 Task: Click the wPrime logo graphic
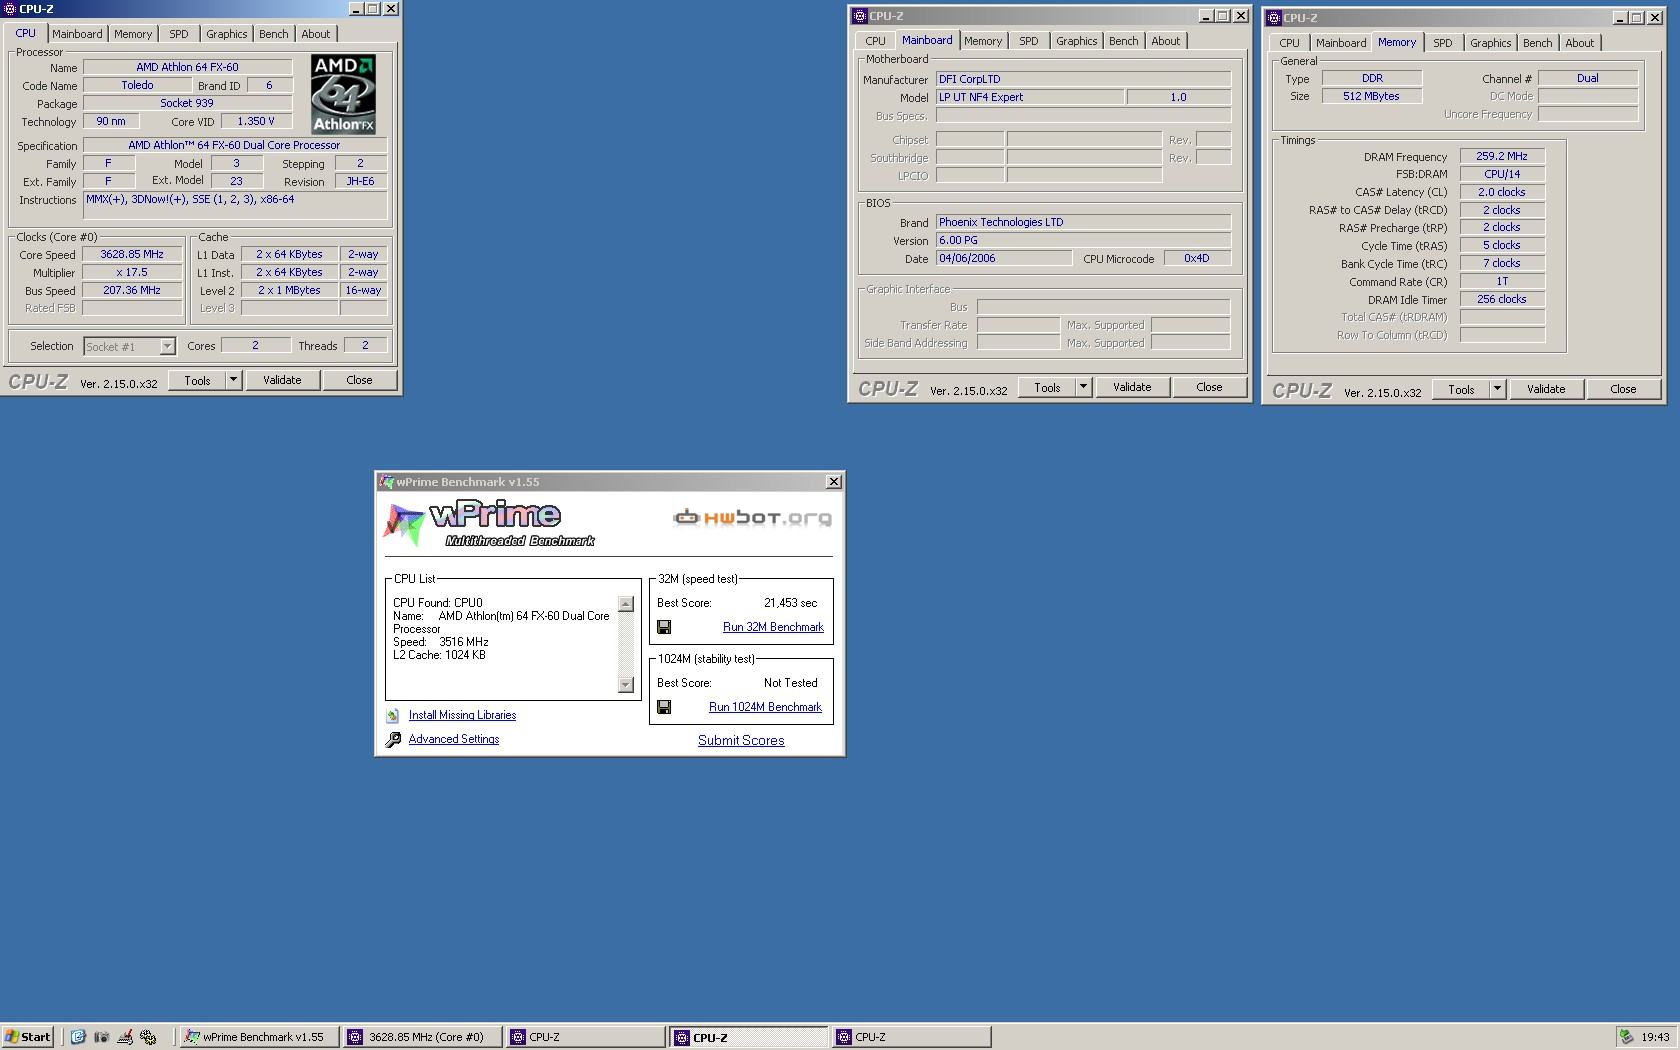click(489, 524)
